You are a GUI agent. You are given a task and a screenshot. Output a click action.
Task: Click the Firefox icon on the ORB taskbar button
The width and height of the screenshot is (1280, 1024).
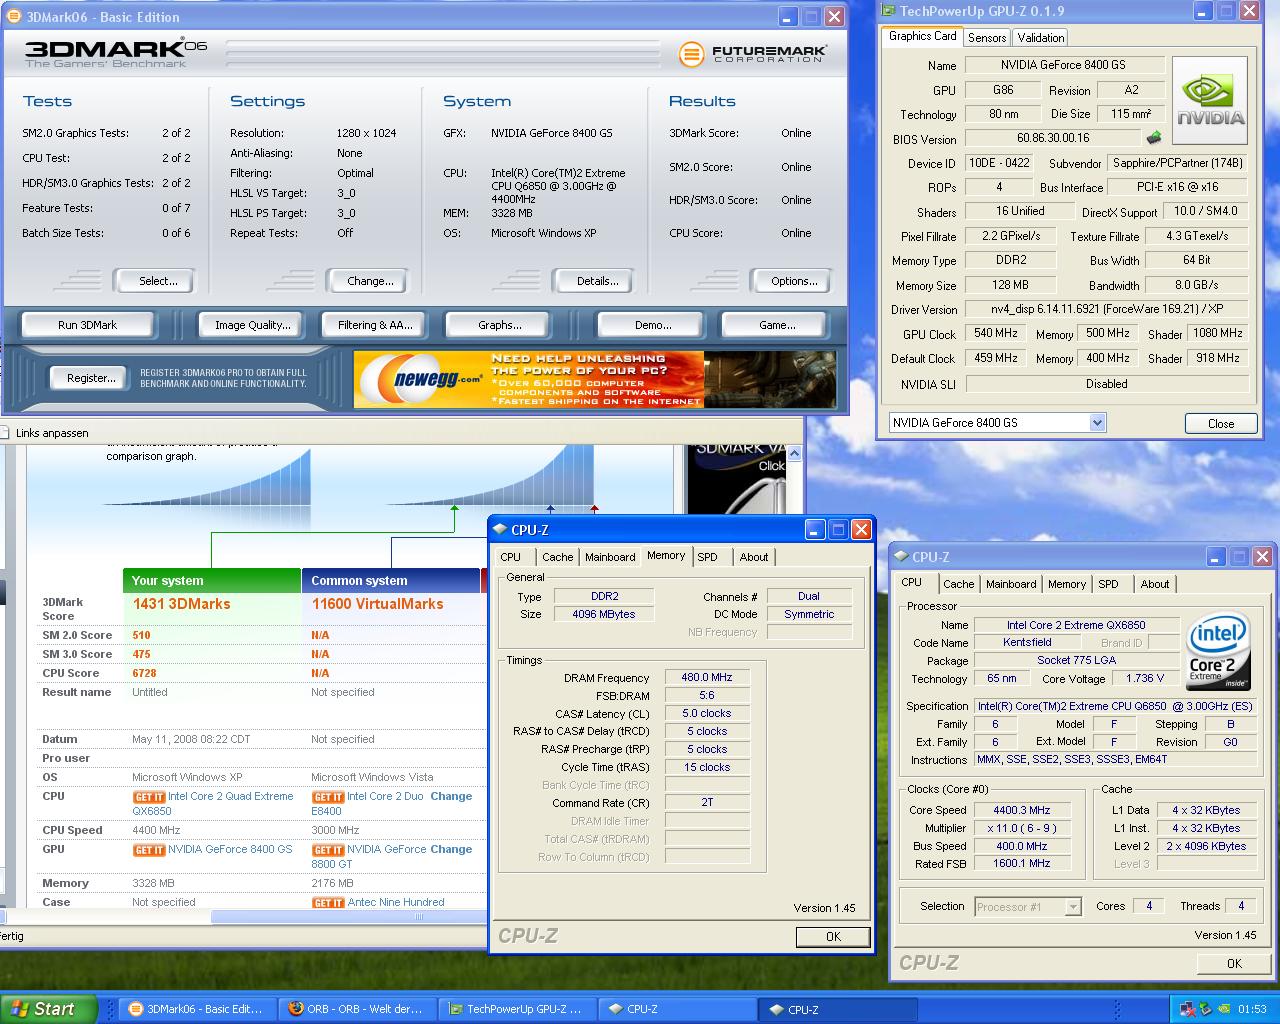pos(295,1009)
